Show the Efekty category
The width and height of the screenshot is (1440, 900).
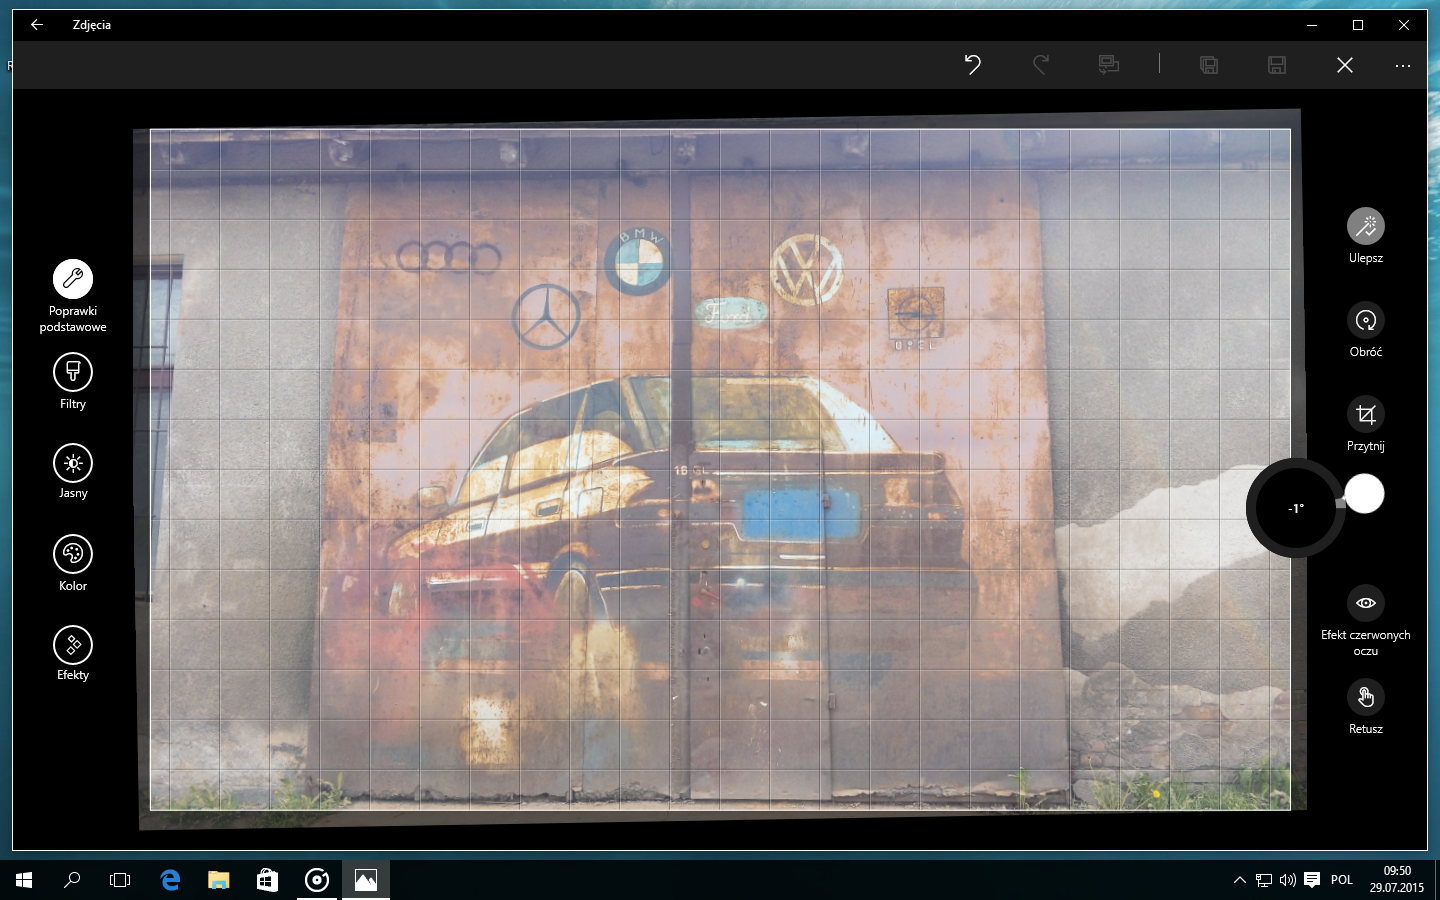click(x=73, y=653)
